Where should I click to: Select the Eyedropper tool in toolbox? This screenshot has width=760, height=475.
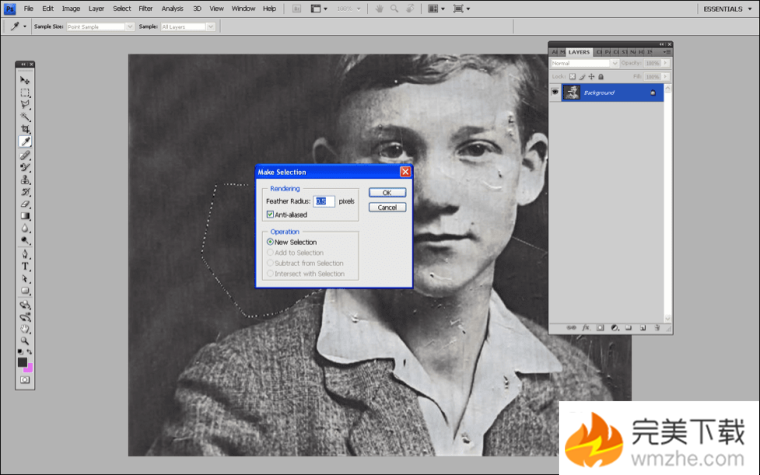tap(25, 142)
